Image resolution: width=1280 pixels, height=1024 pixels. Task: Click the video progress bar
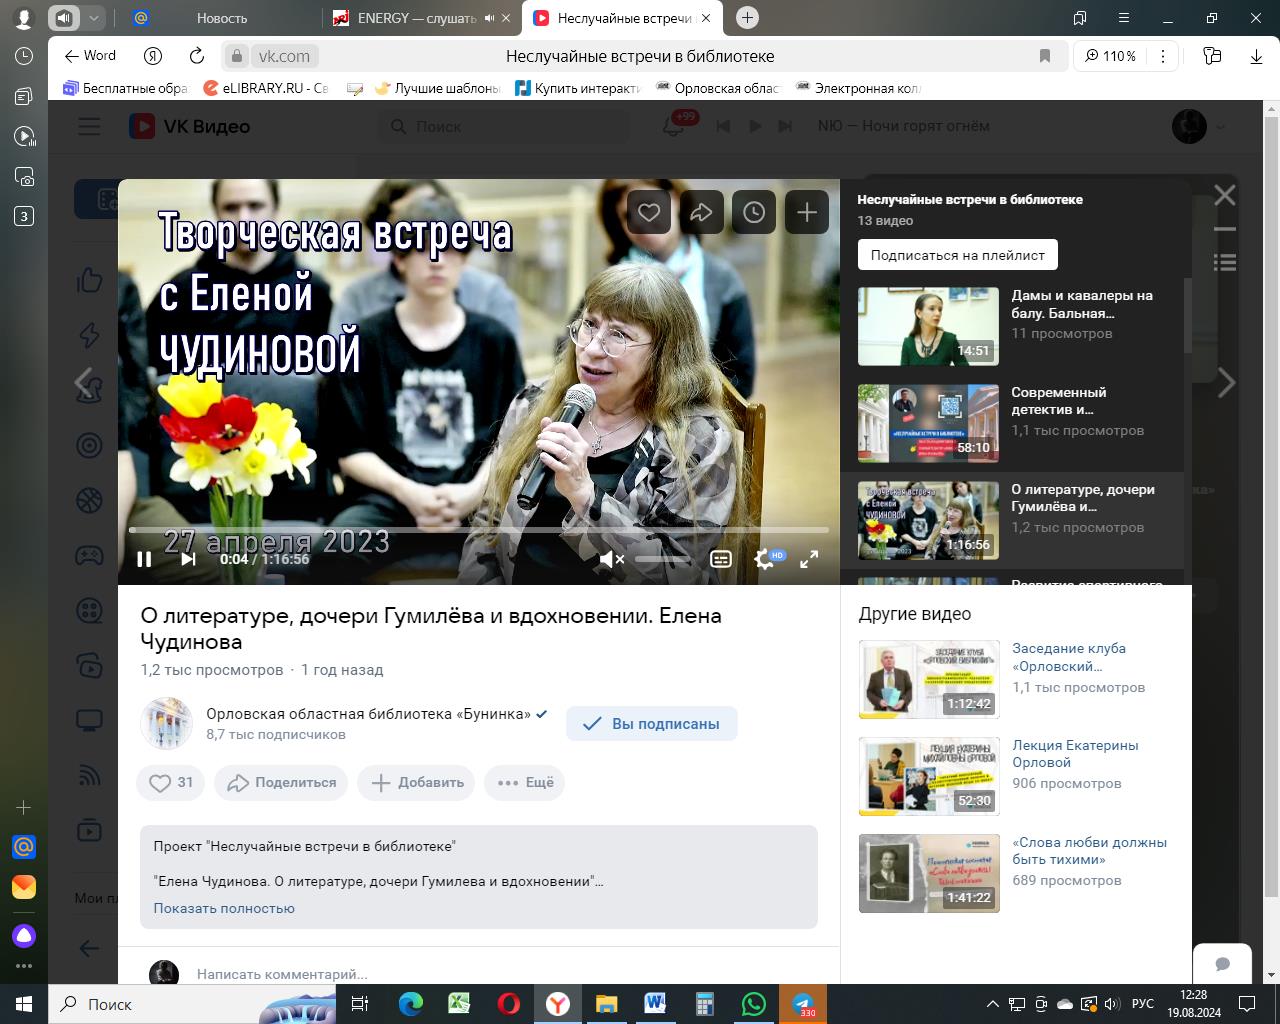tap(478, 530)
